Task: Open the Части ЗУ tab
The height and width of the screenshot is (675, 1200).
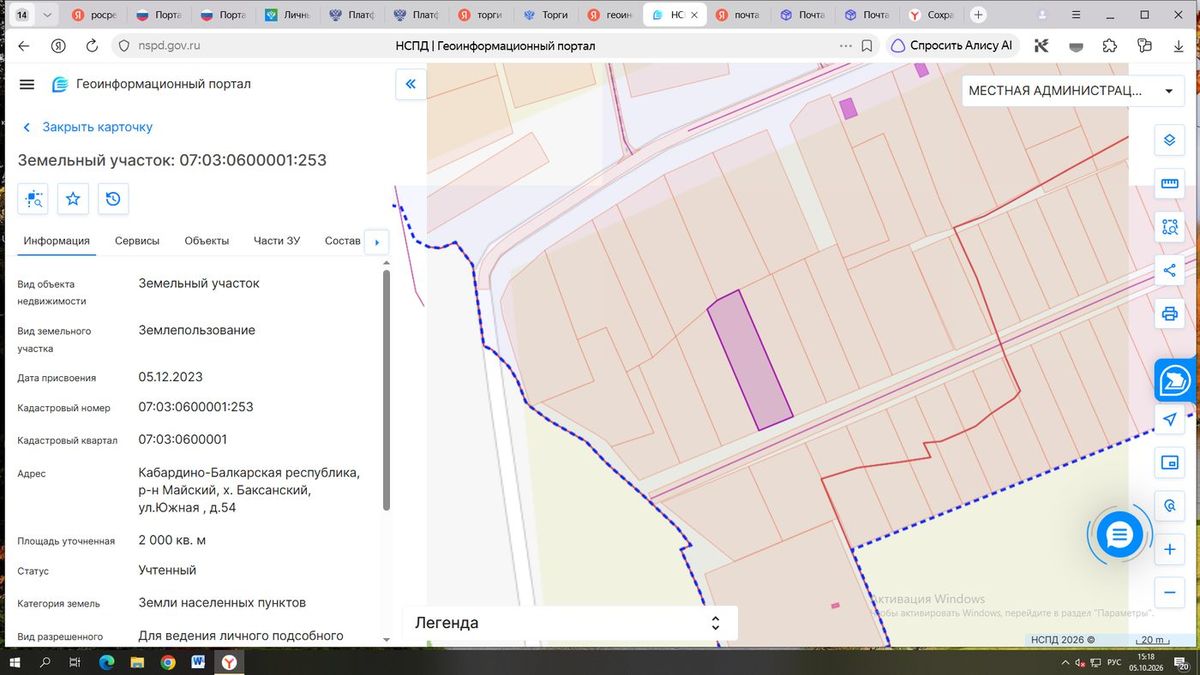Action: coord(277,241)
